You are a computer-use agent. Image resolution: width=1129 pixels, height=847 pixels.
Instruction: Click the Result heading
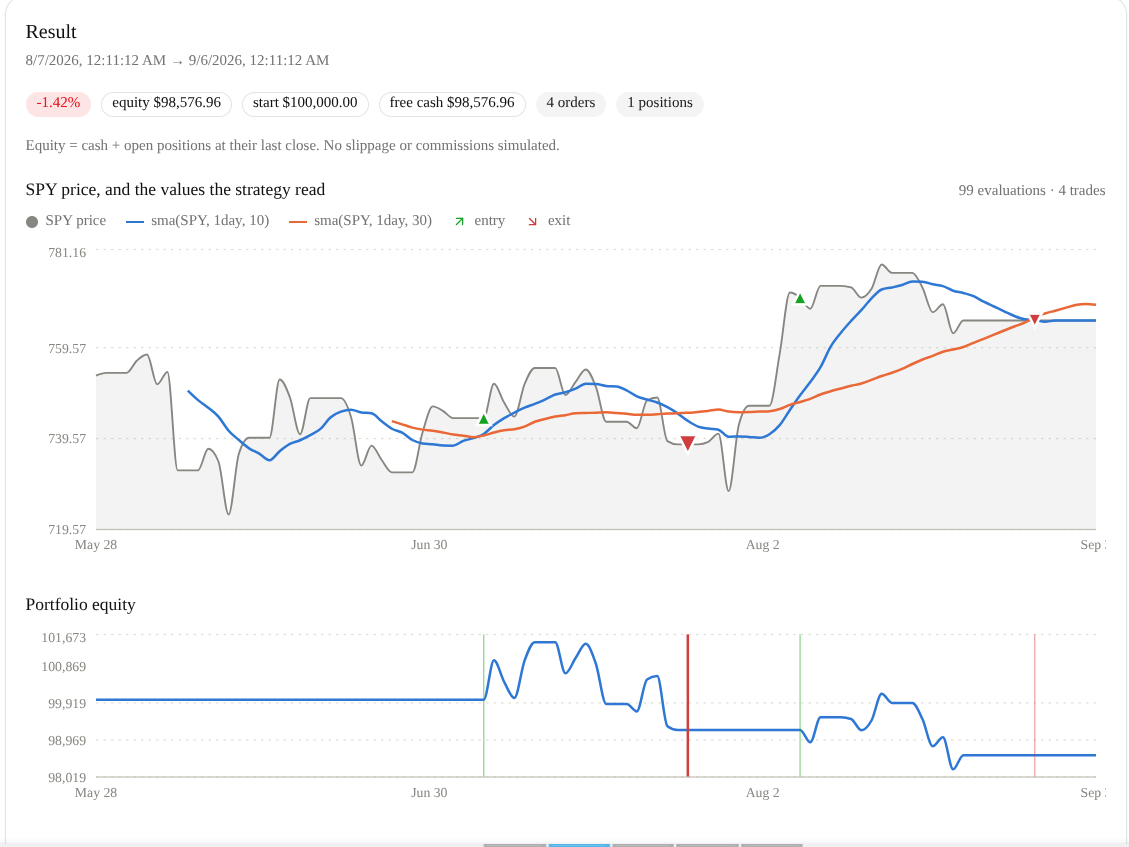point(51,32)
